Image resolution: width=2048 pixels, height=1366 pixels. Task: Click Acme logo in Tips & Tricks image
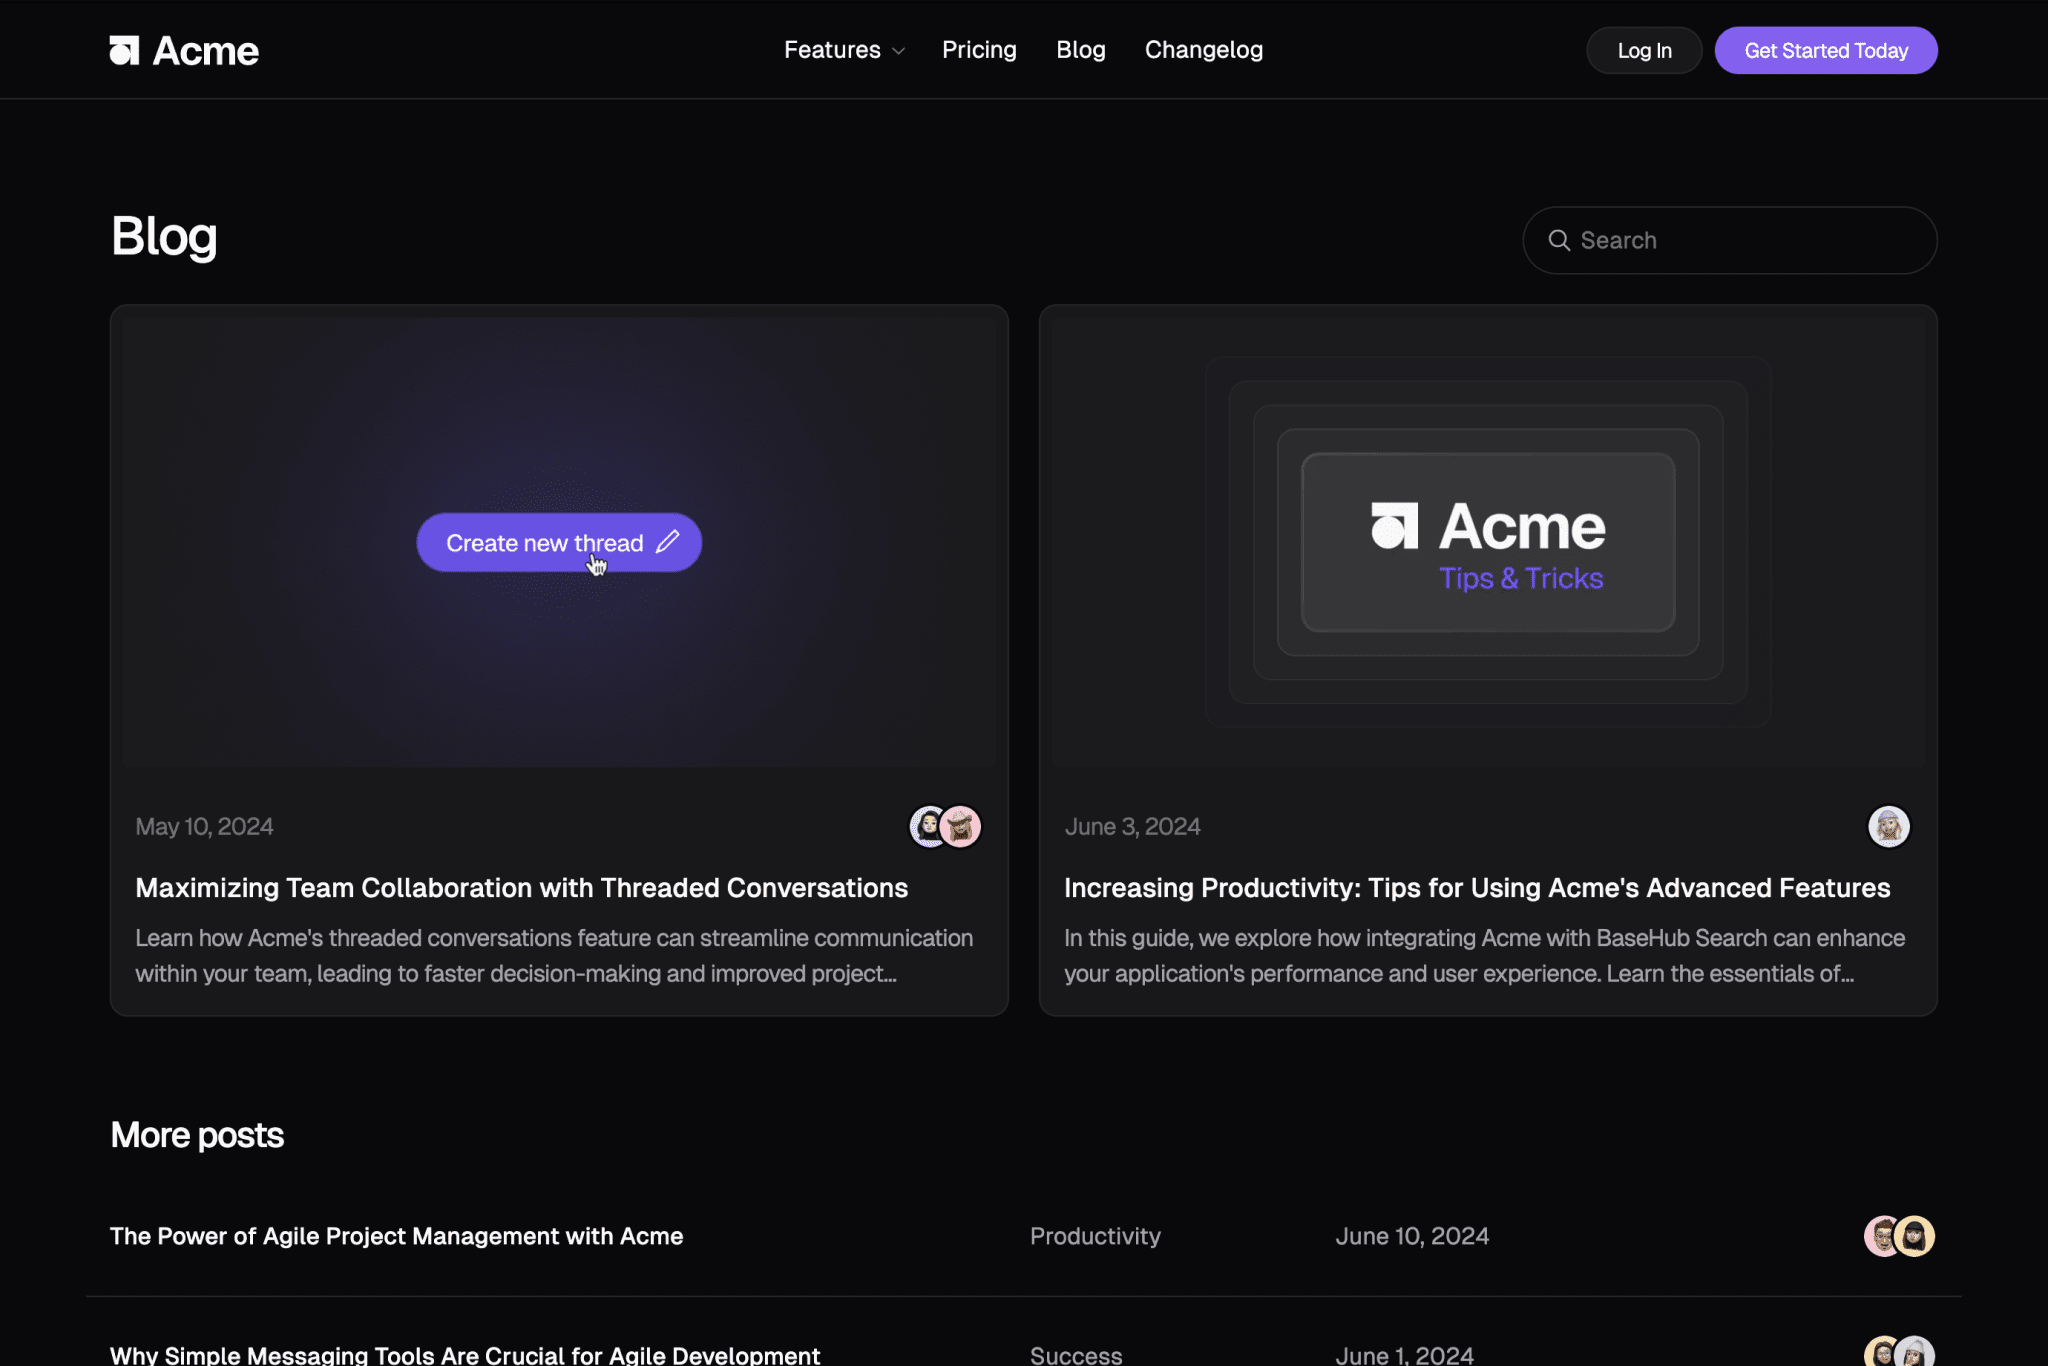1394,526
